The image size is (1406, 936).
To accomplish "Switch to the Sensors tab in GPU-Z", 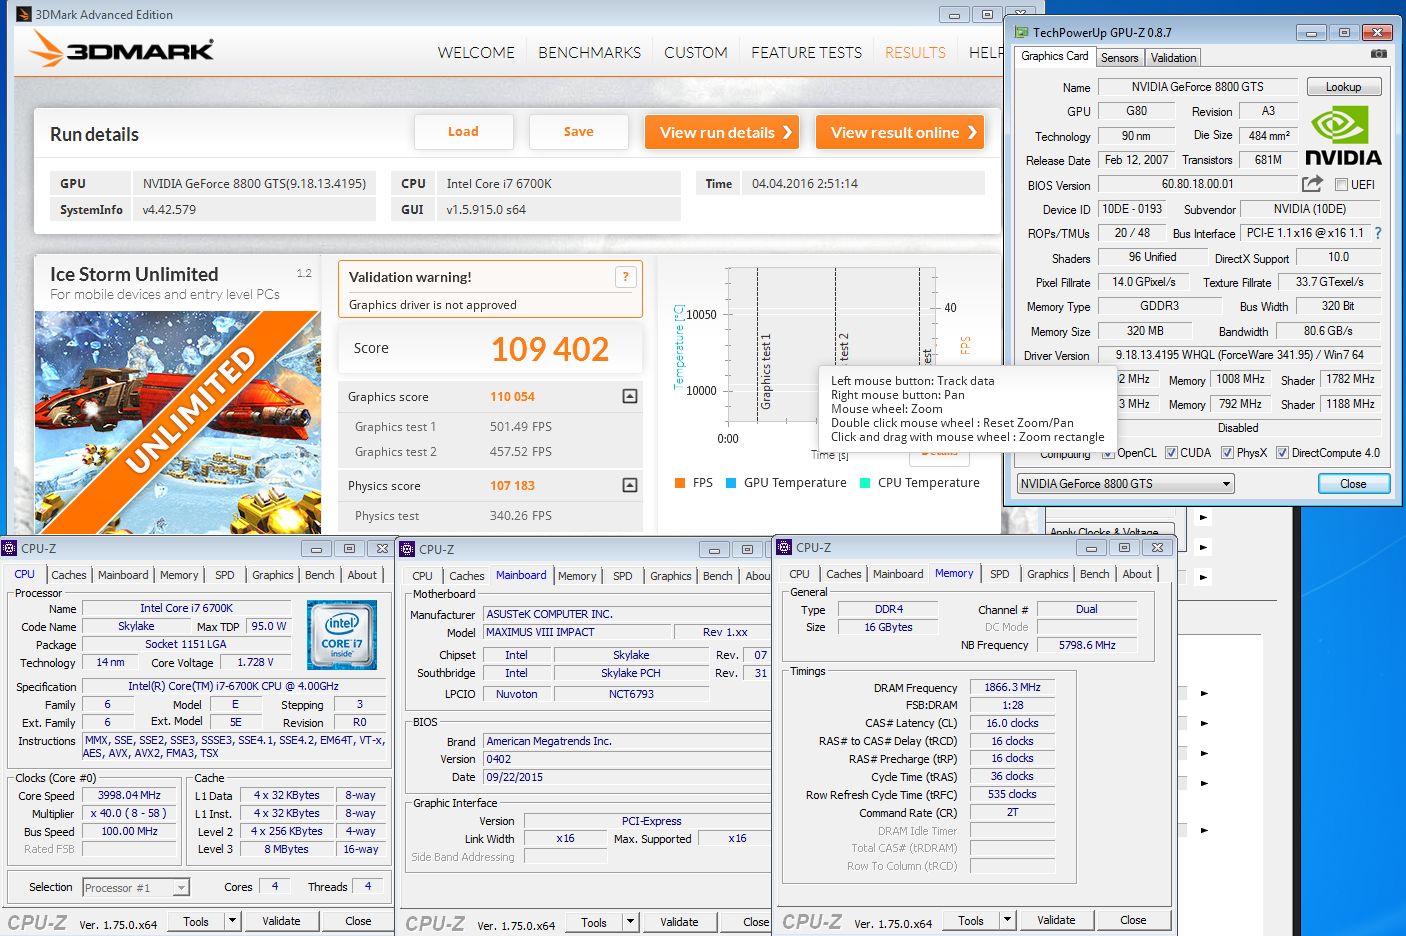I will pyautogui.click(x=1120, y=58).
